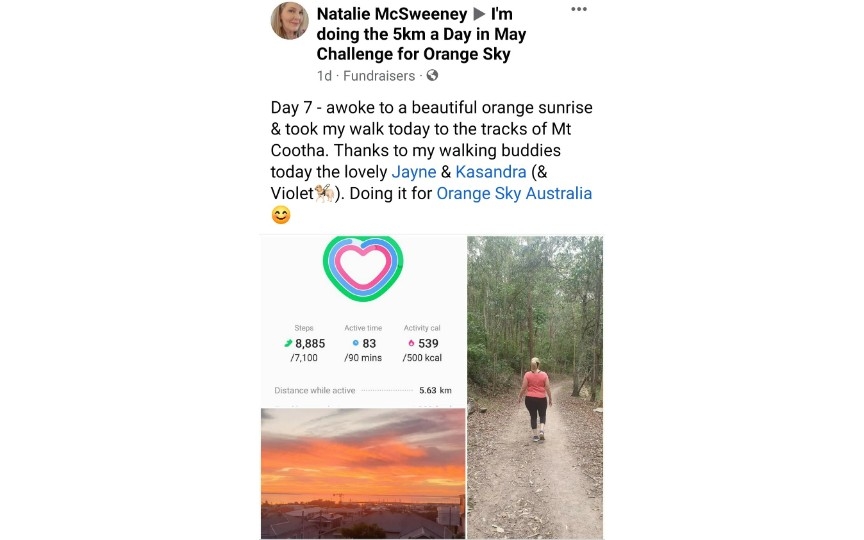Click the green steps shoe icon
Screen dimensions: 864x540
[288, 343]
